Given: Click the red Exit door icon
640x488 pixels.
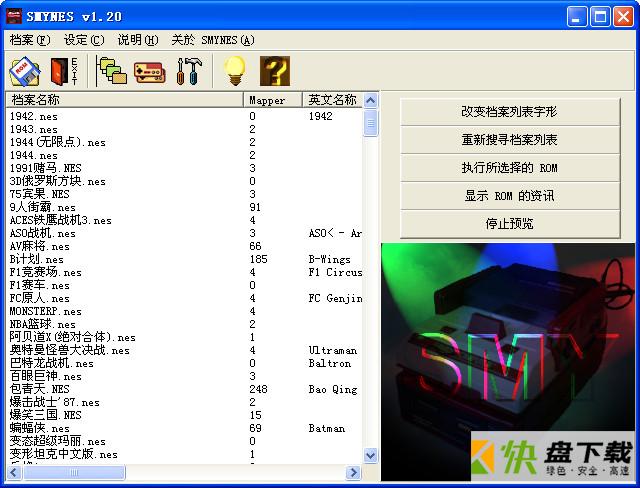Looking at the screenshot, I should 64,71.
